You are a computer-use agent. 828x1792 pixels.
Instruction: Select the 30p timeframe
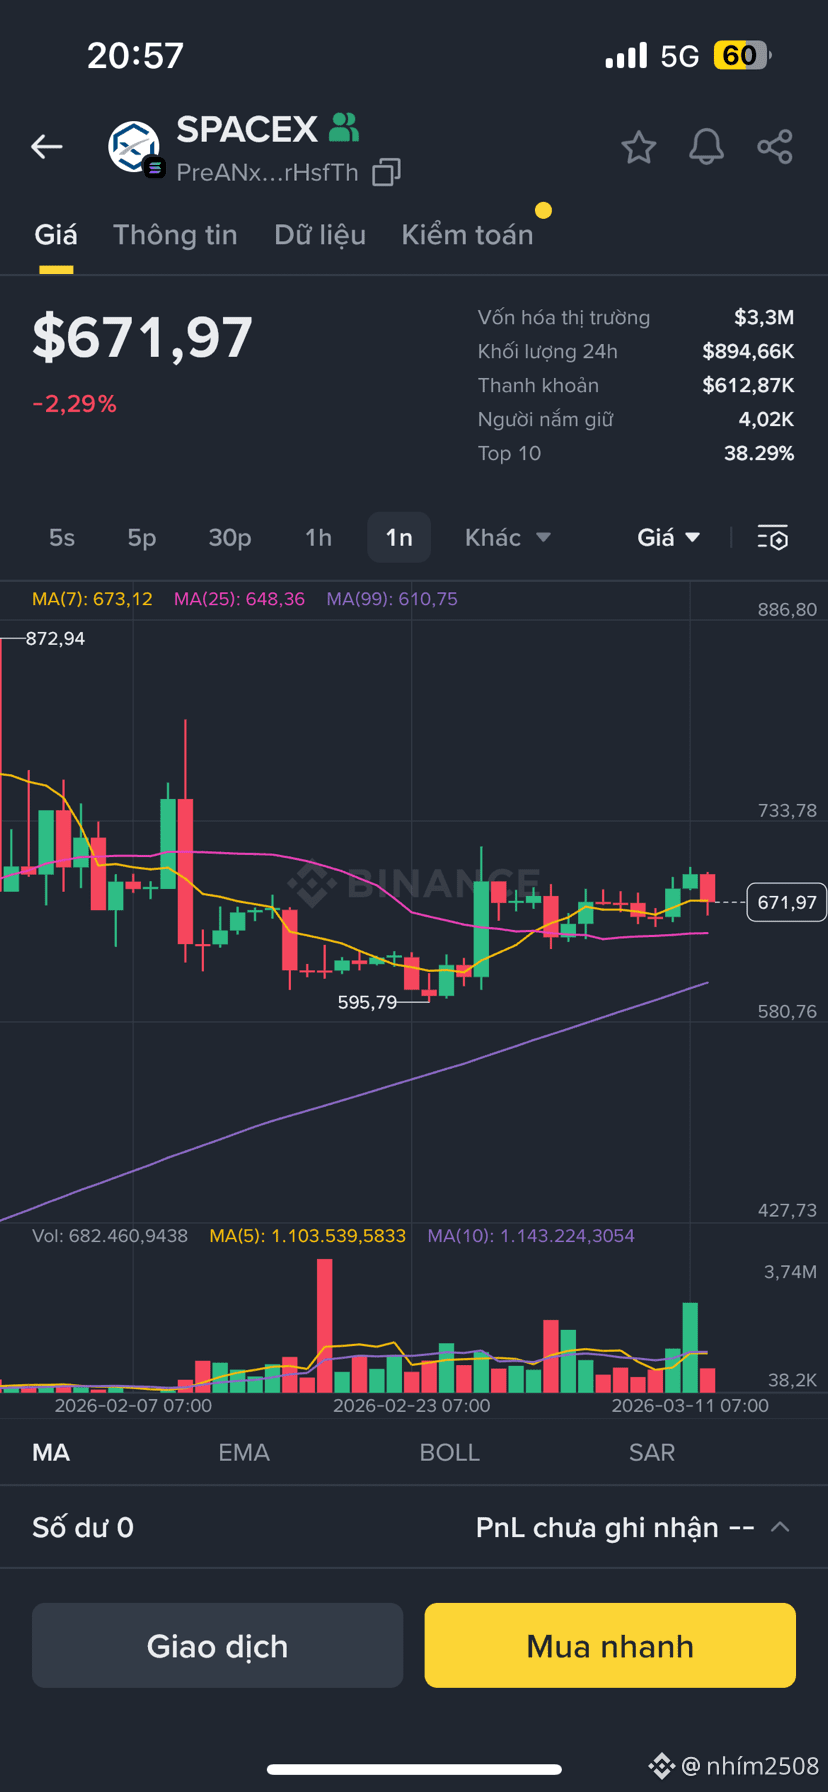pyautogui.click(x=230, y=538)
